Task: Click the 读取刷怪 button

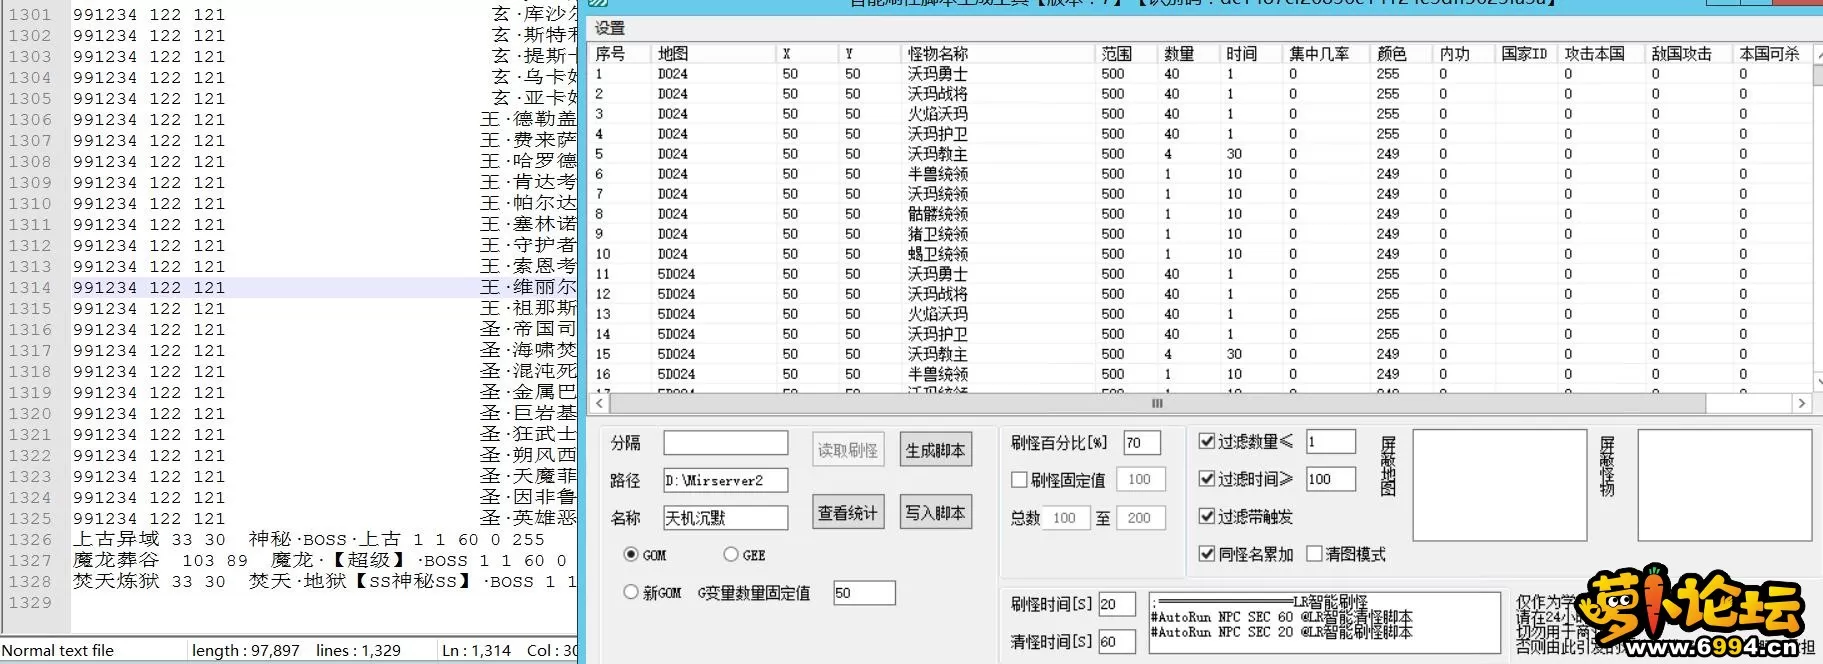Action: (848, 450)
